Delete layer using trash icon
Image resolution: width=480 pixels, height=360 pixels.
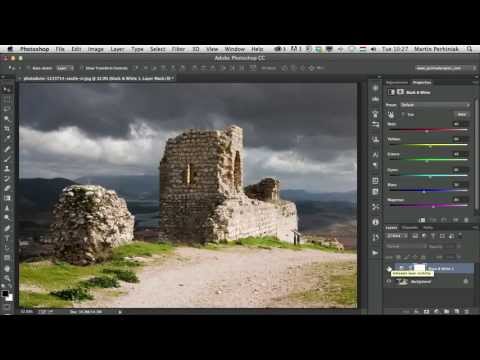coord(467,311)
